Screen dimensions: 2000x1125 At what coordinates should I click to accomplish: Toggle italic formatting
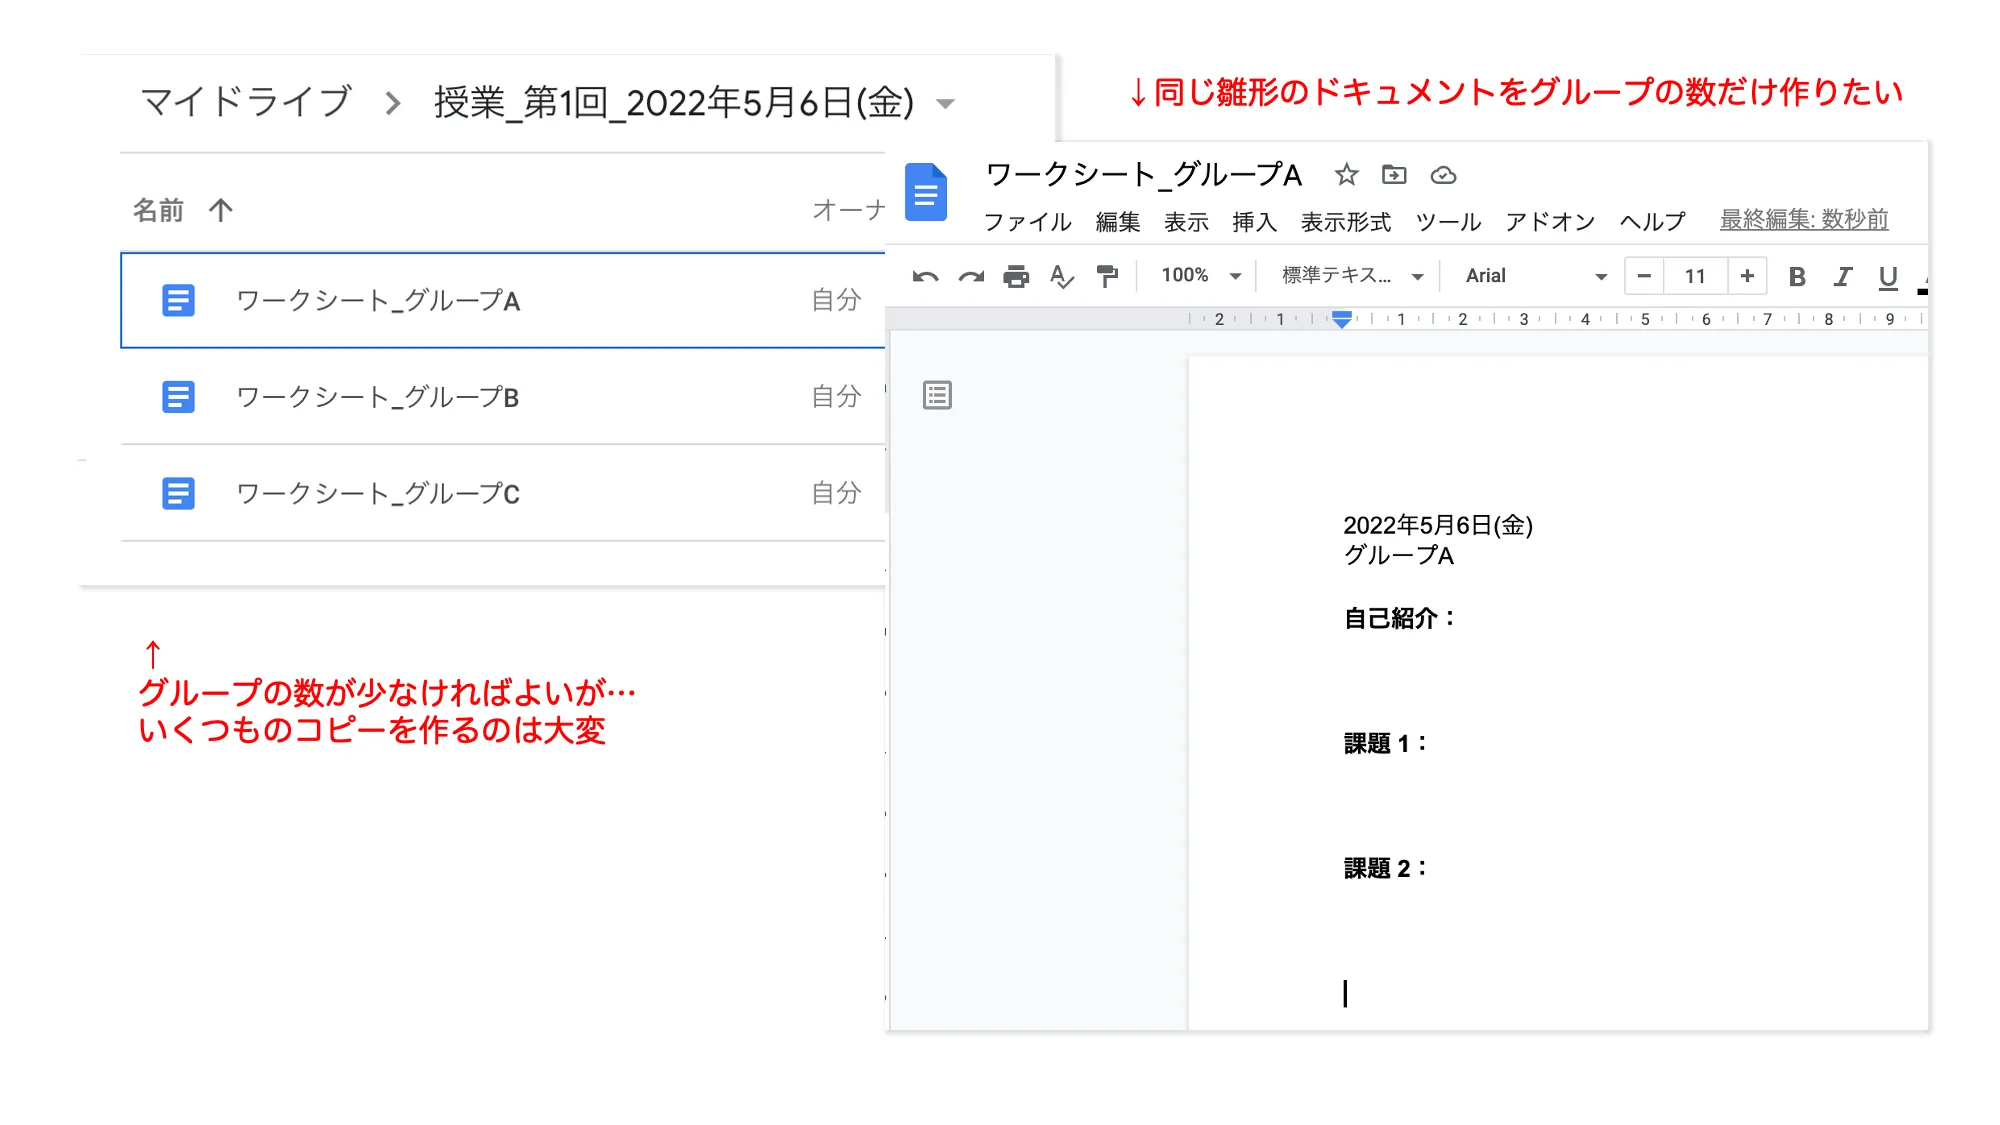[1842, 277]
